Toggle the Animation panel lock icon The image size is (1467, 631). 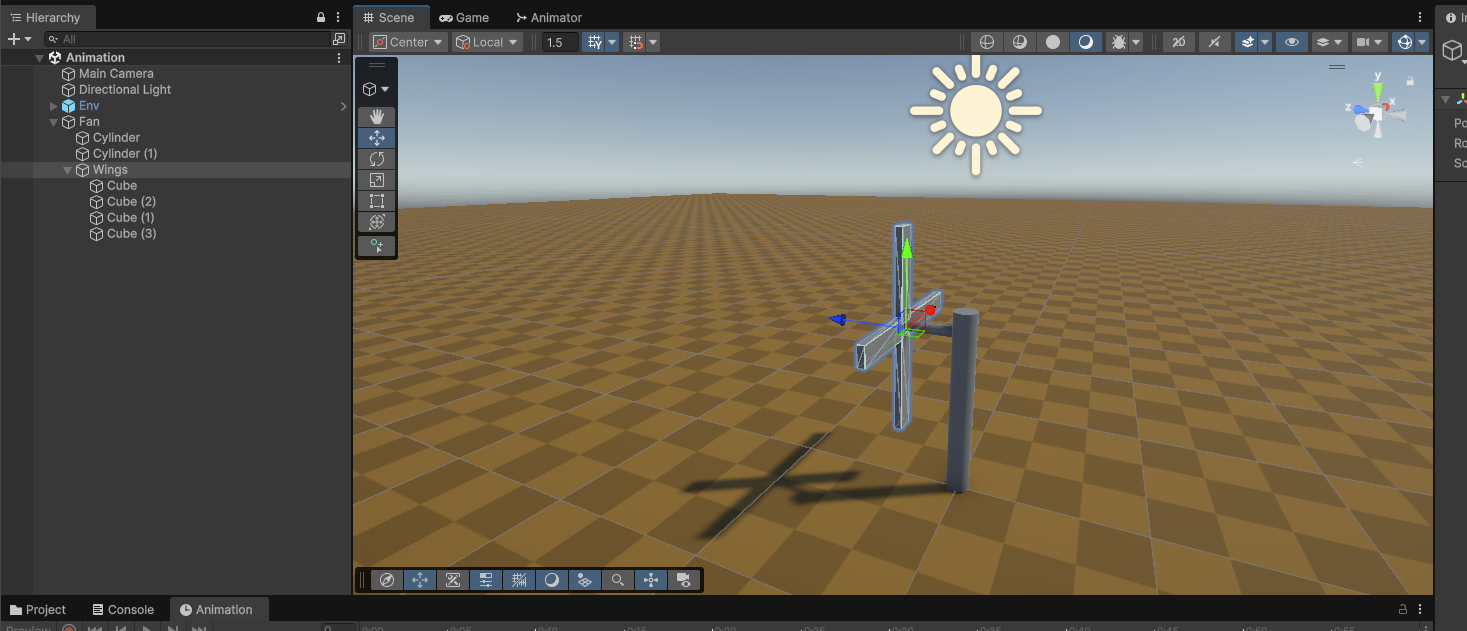tap(1402, 610)
